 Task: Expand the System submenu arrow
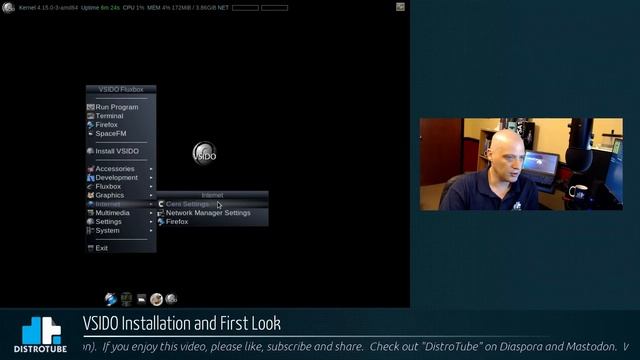[151, 231]
